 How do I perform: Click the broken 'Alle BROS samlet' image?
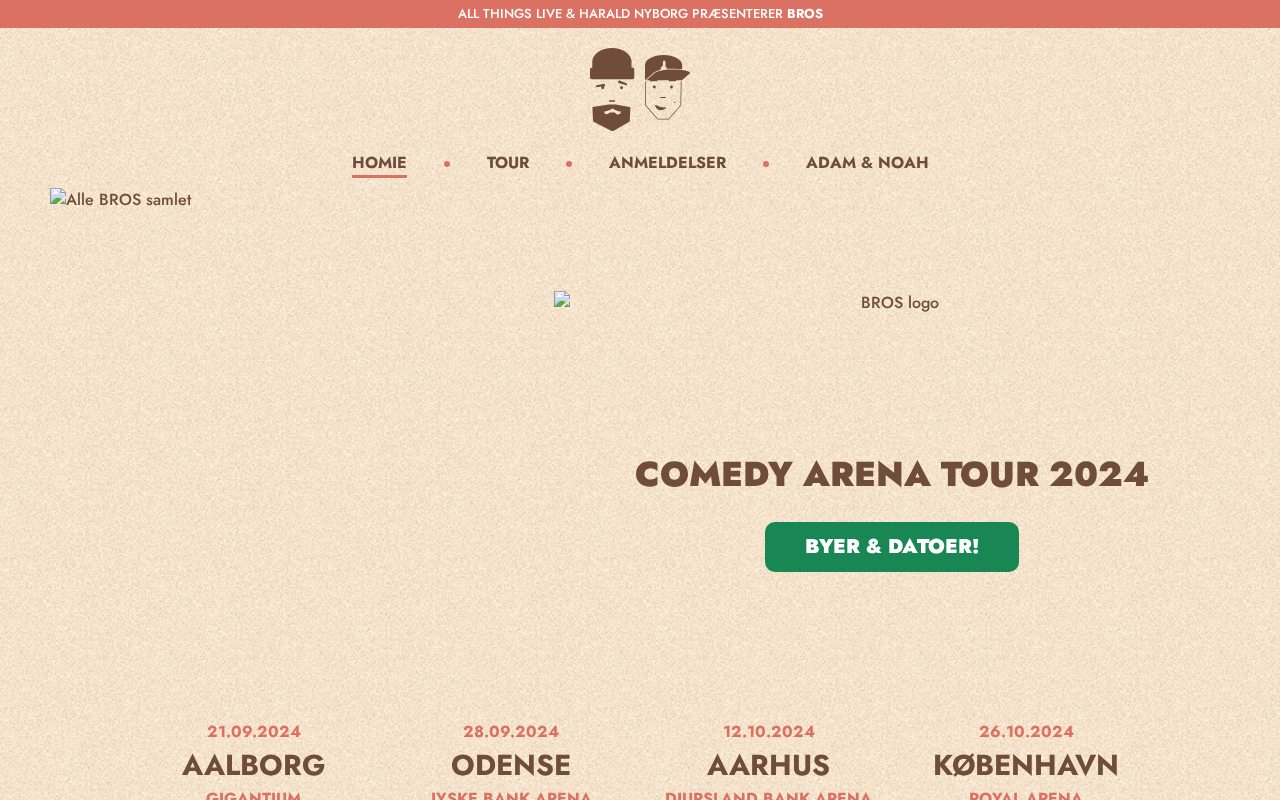point(121,200)
